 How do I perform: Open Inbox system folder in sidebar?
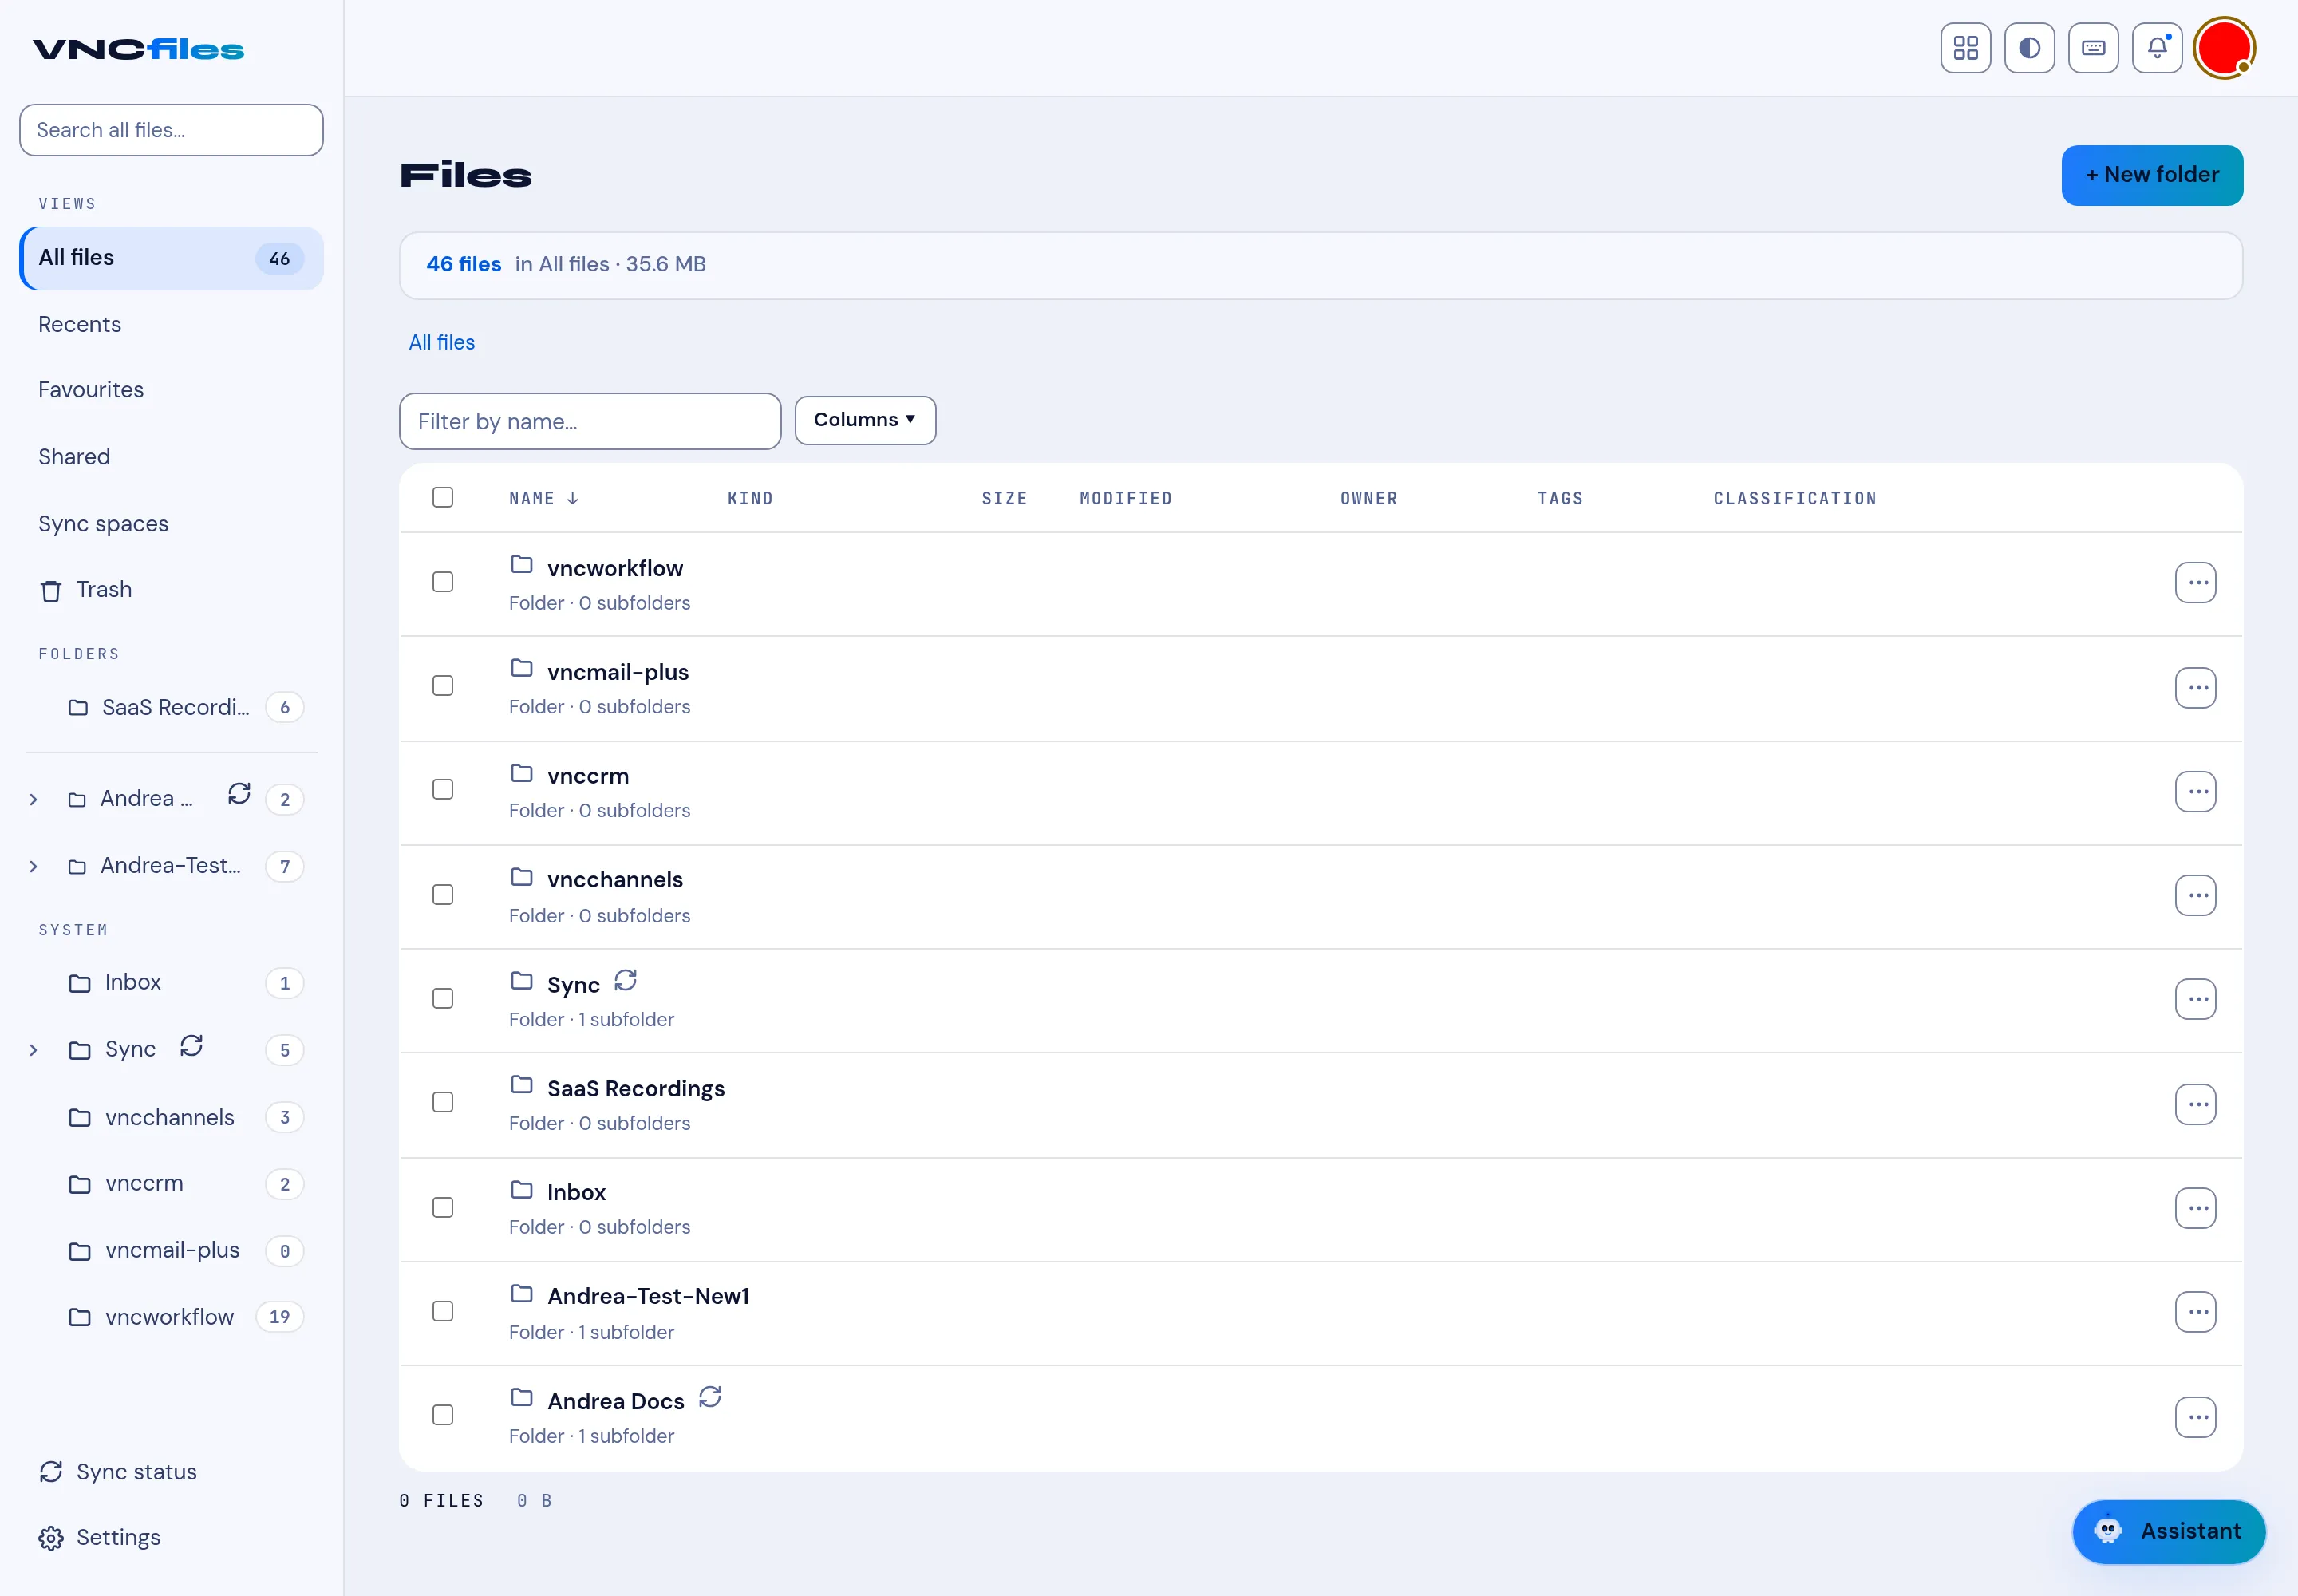tap(171, 983)
